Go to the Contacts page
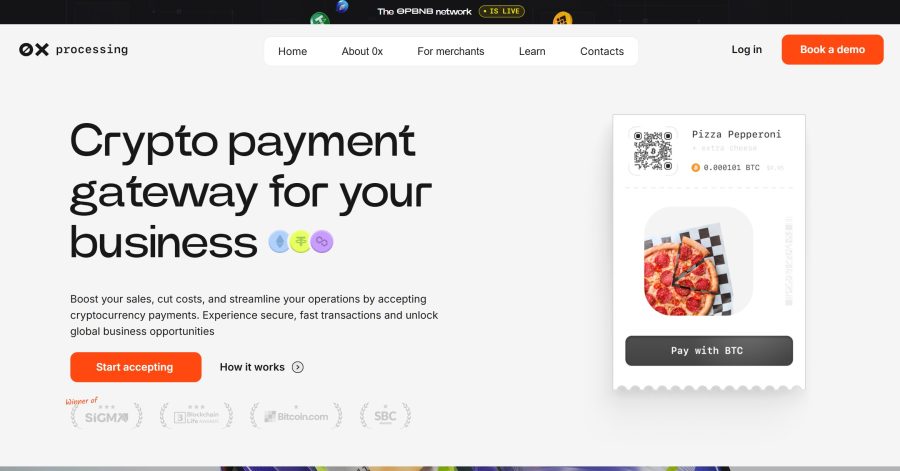The image size is (900, 471). click(x=602, y=51)
